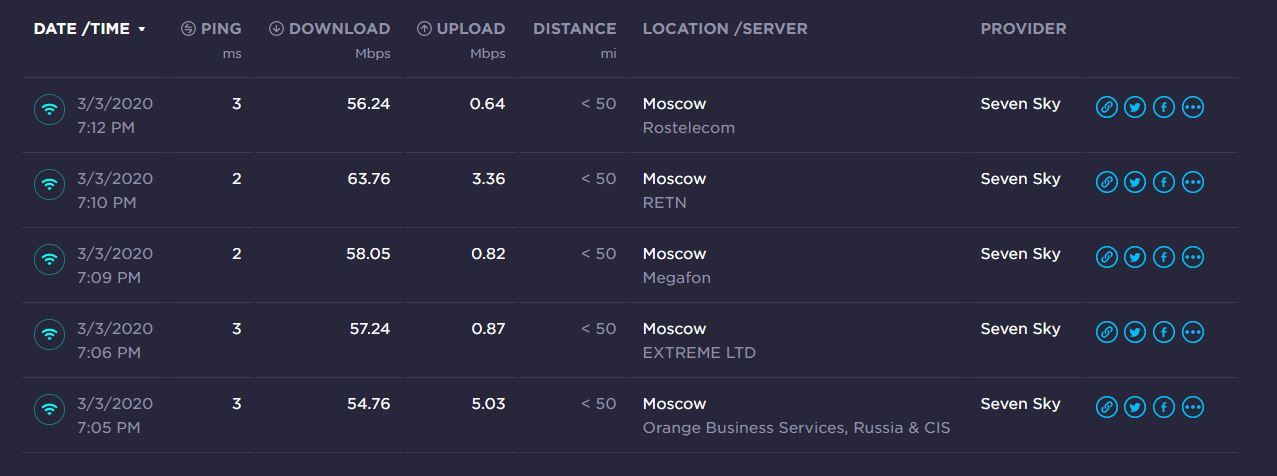The height and width of the screenshot is (476, 1277).
Task: Select the 54.76 Mbps download result row
Action: [367, 404]
